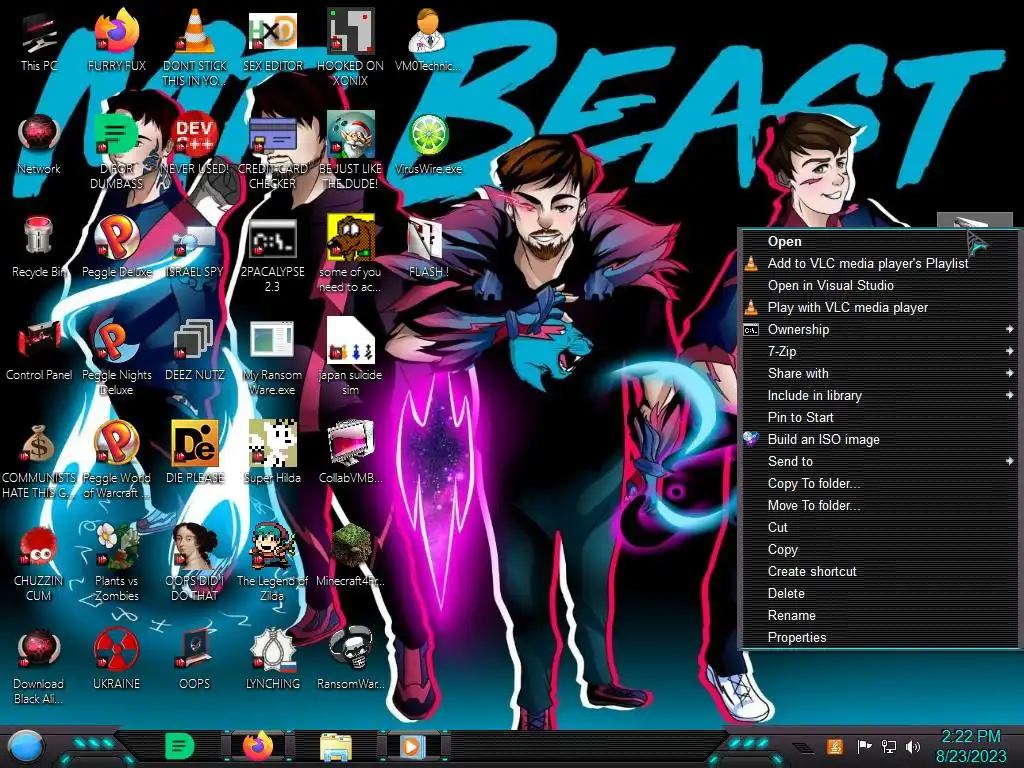Image resolution: width=1024 pixels, height=768 pixels.
Task: Select the Recycle Bin icon
Action: (x=39, y=247)
